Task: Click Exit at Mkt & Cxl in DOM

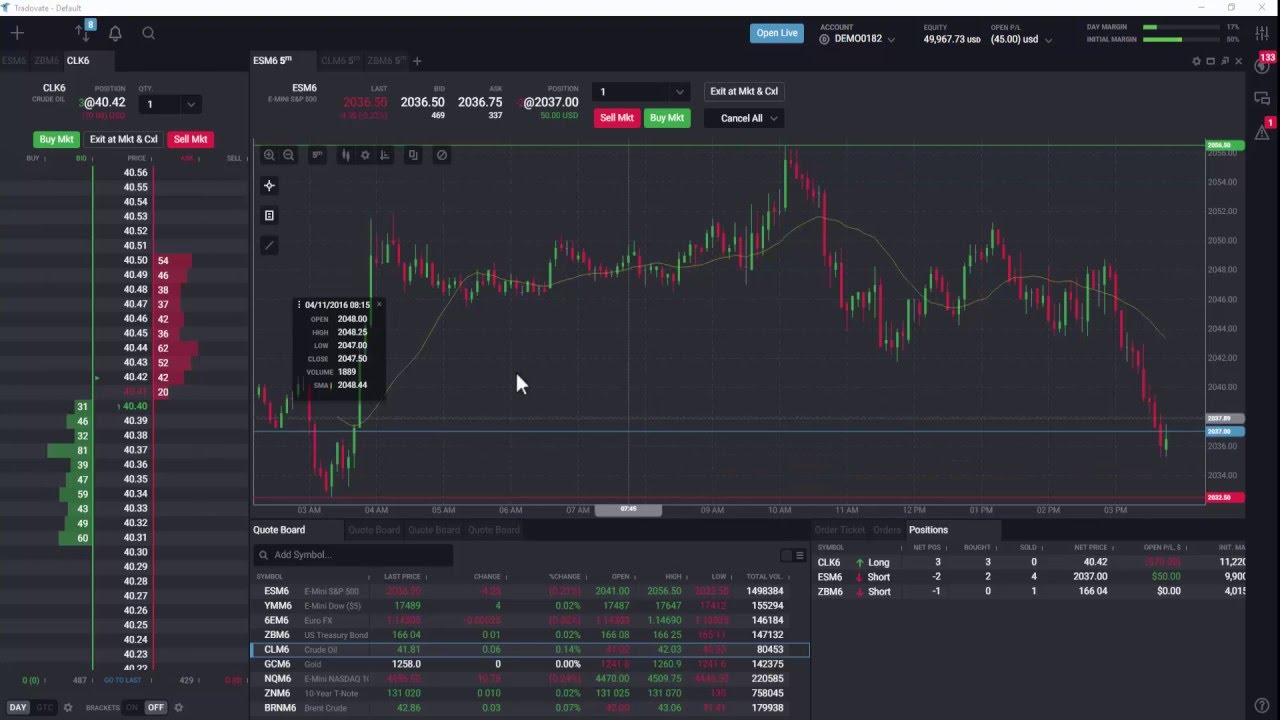Action: [x=124, y=140]
